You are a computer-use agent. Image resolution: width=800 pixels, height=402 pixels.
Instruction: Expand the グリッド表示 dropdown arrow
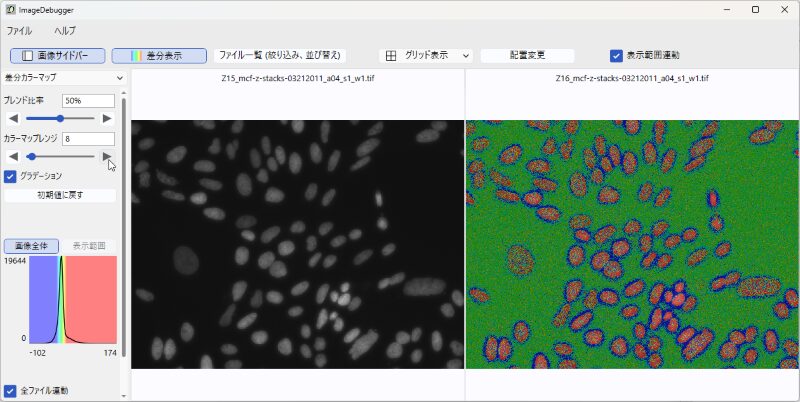(466, 56)
